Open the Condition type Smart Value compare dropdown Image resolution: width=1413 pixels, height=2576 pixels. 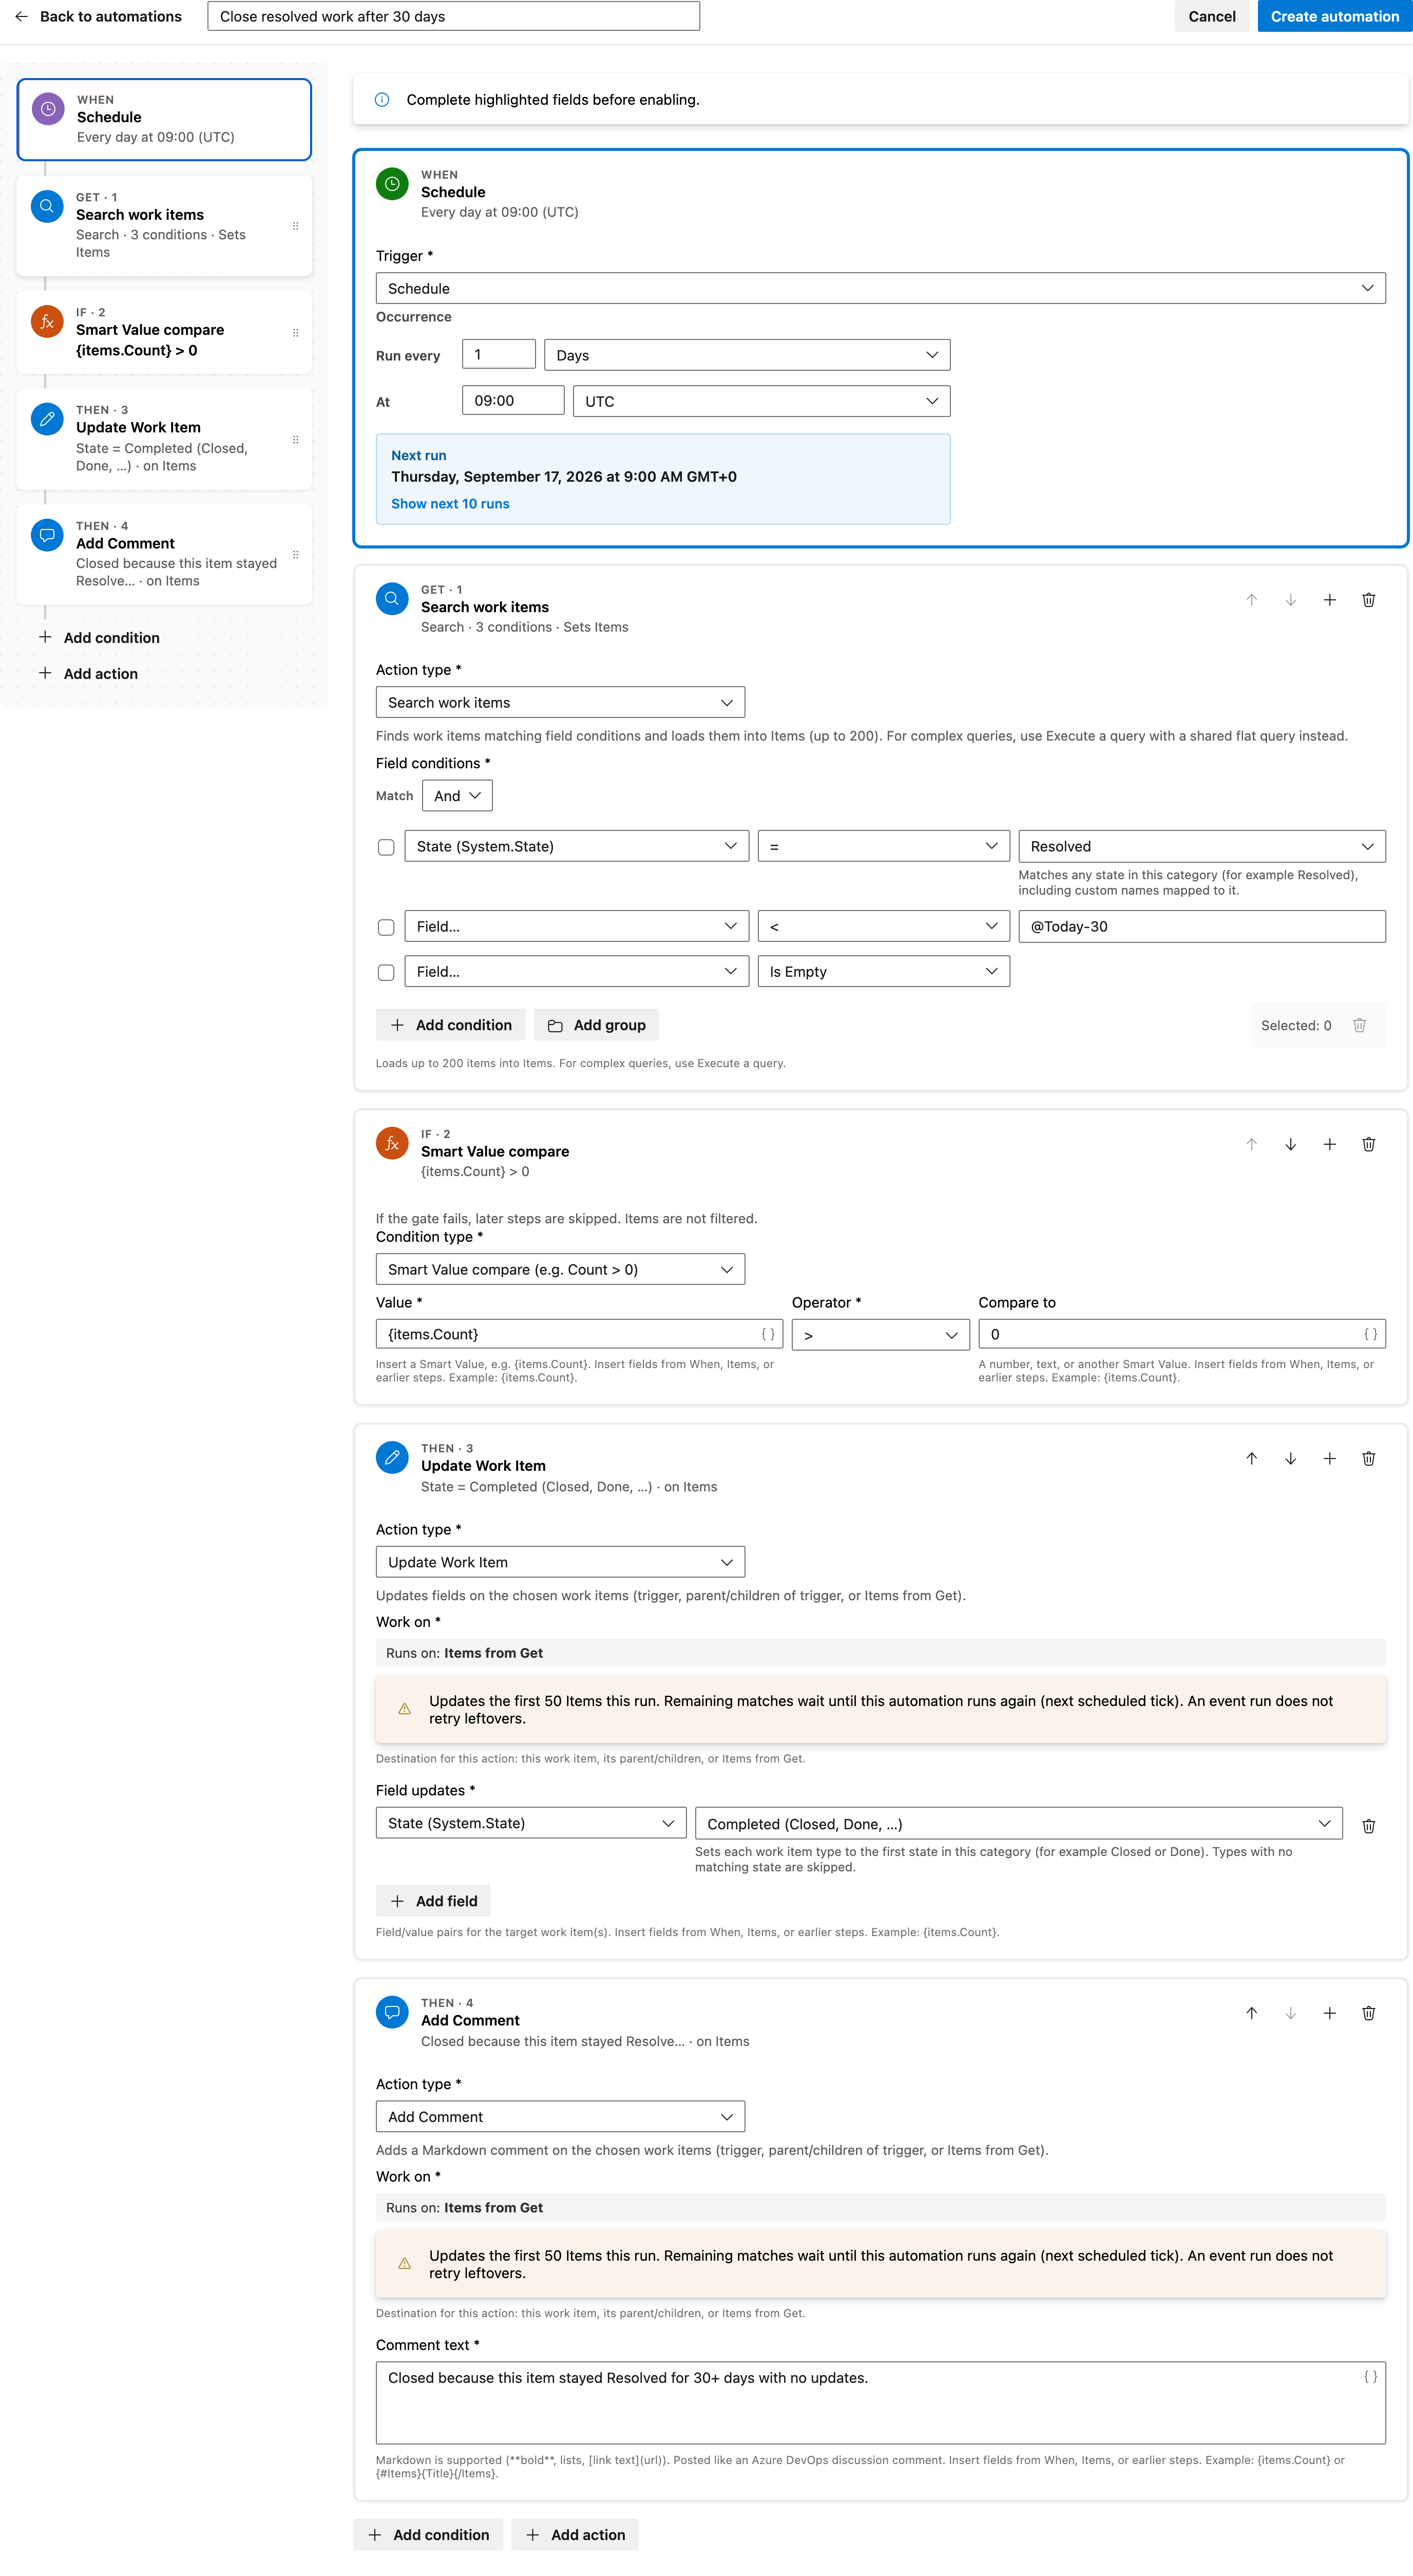click(560, 1269)
